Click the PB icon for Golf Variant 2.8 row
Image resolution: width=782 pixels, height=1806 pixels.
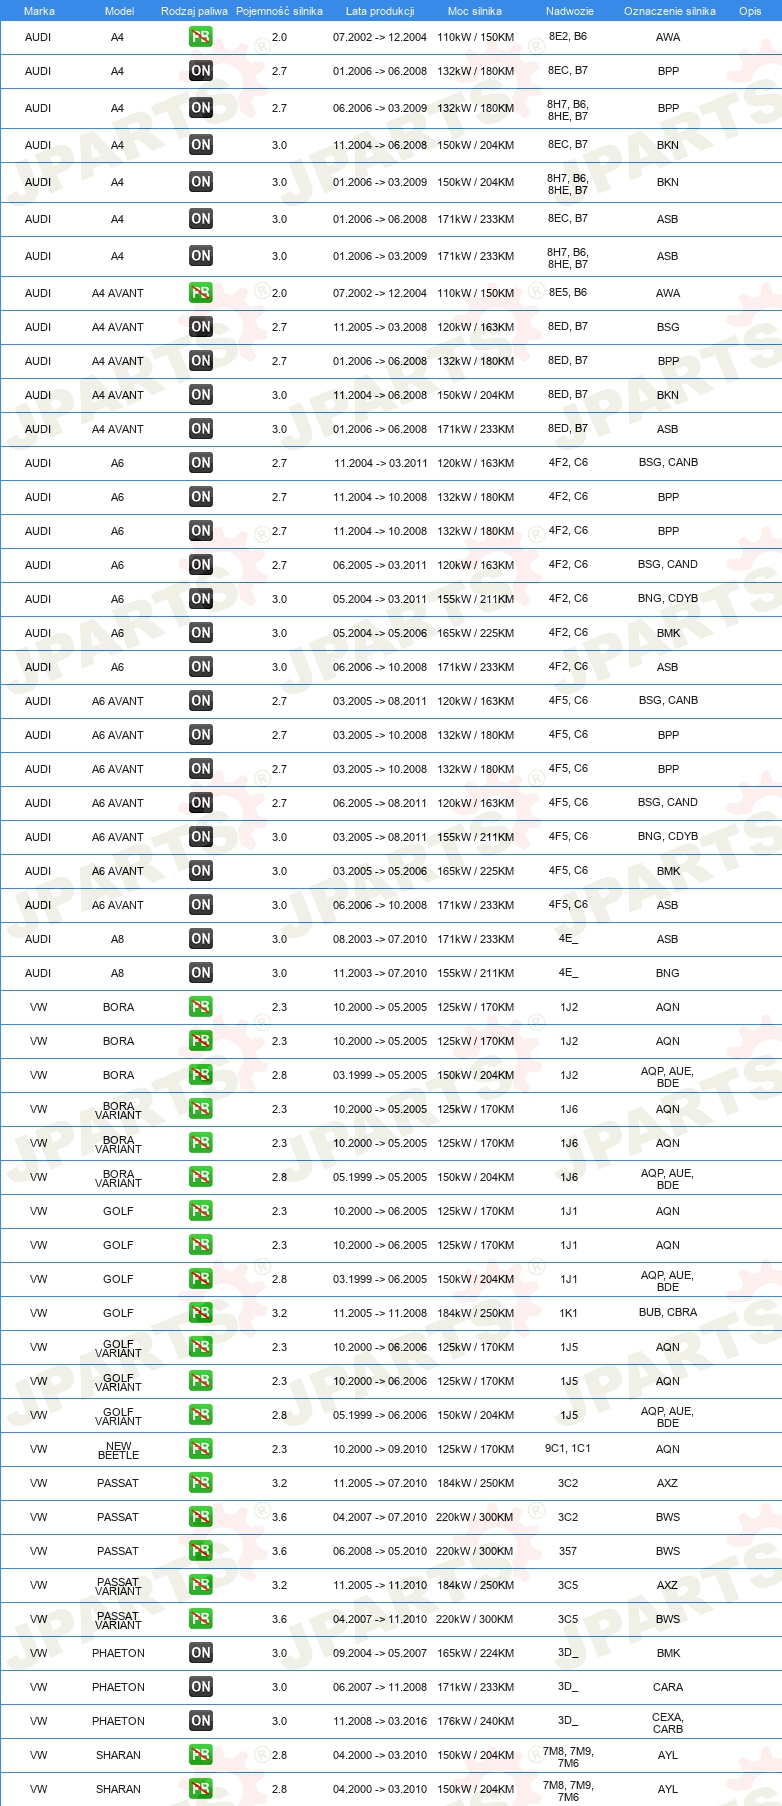[200, 1415]
